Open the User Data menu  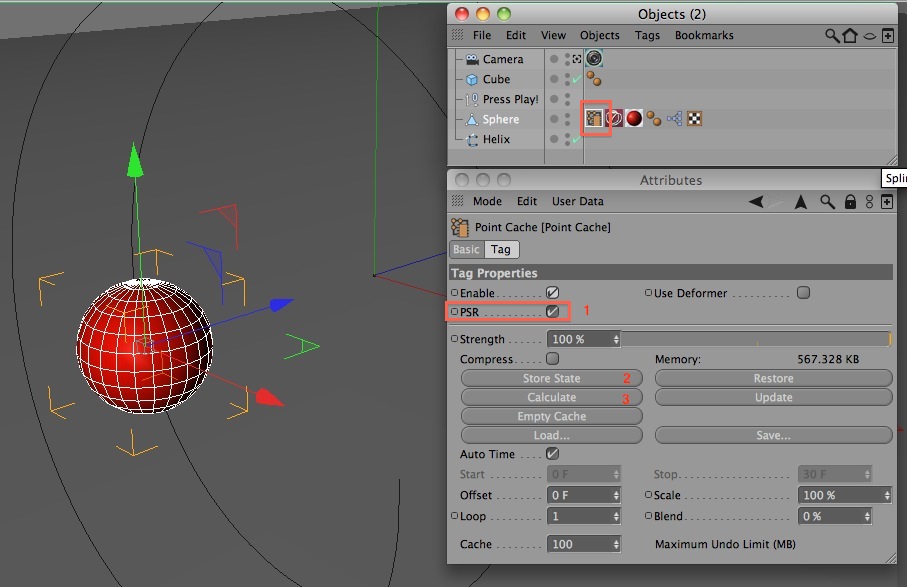(577, 201)
